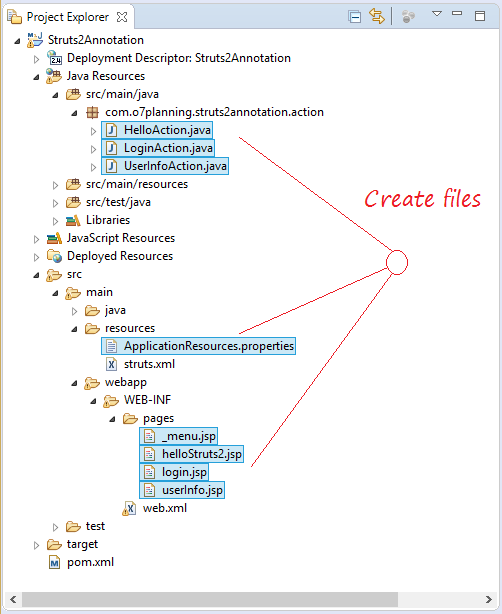Expand the target folder
The width and height of the screenshot is (502, 614).
[36, 545]
